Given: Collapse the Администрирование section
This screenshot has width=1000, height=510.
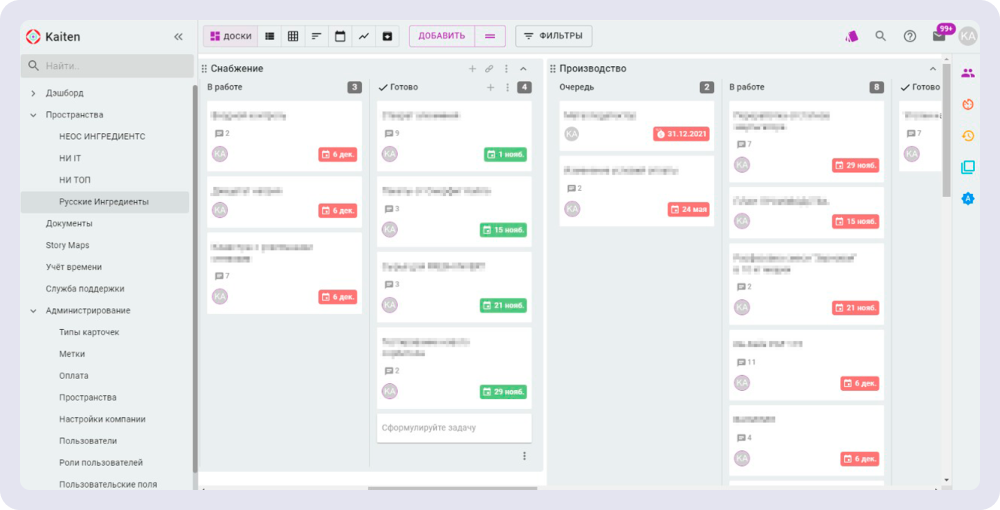Looking at the screenshot, I should [x=33, y=311].
